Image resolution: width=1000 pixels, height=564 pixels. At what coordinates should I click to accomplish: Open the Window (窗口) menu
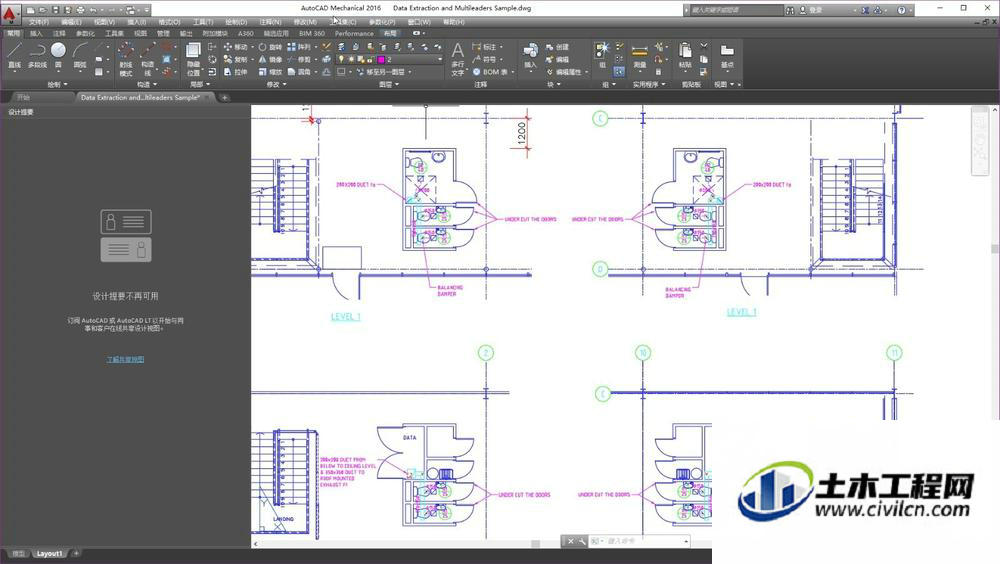pyautogui.click(x=419, y=22)
